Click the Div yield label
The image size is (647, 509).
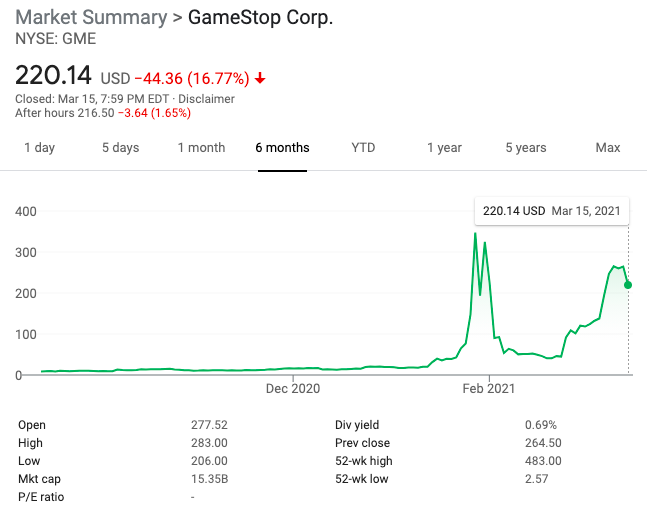click(x=357, y=425)
